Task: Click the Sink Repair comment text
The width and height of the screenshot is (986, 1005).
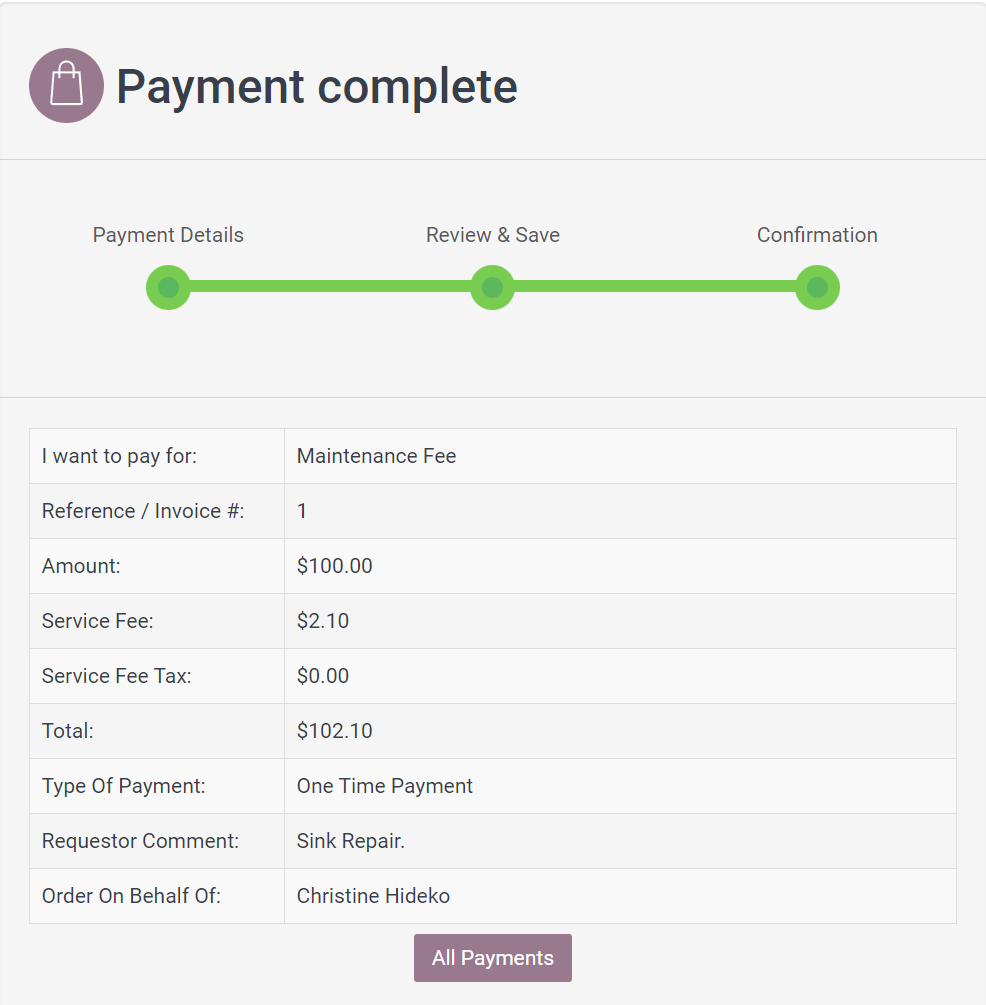Action: coord(350,841)
